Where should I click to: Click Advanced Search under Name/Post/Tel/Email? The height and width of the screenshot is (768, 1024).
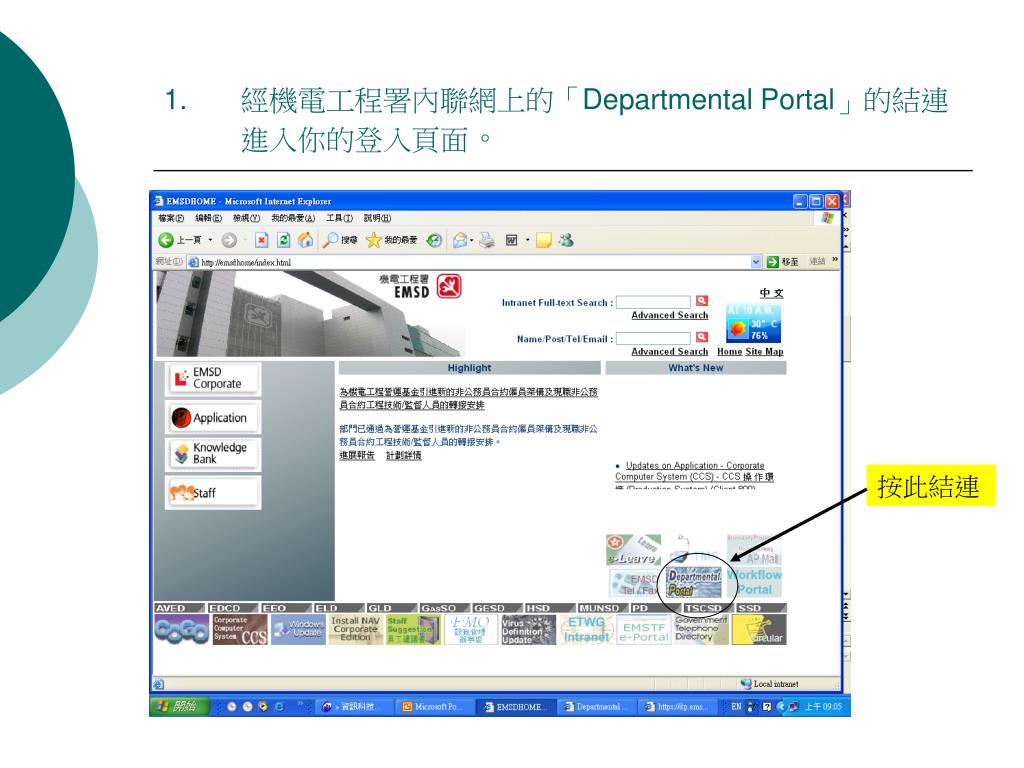pos(669,351)
